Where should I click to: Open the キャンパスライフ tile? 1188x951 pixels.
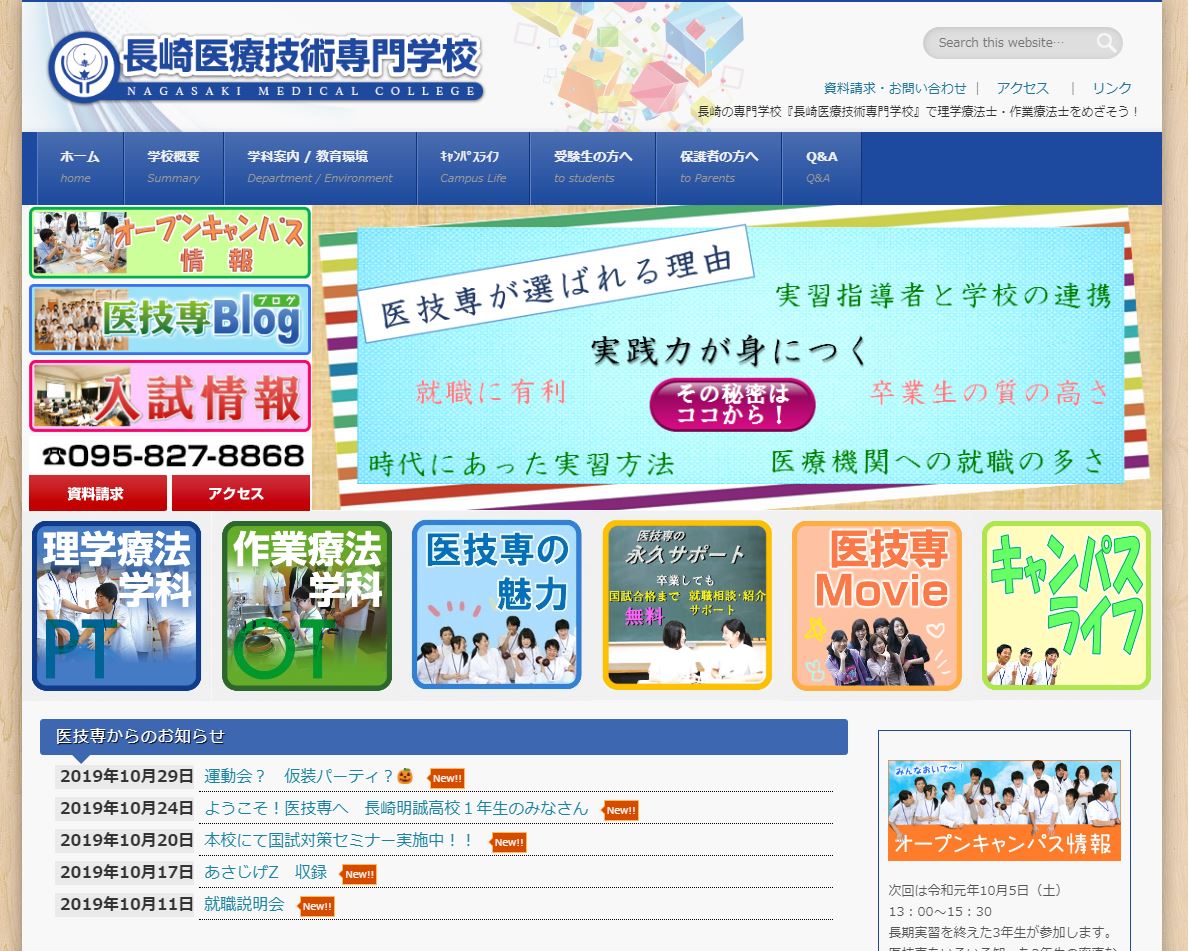[1066, 604]
